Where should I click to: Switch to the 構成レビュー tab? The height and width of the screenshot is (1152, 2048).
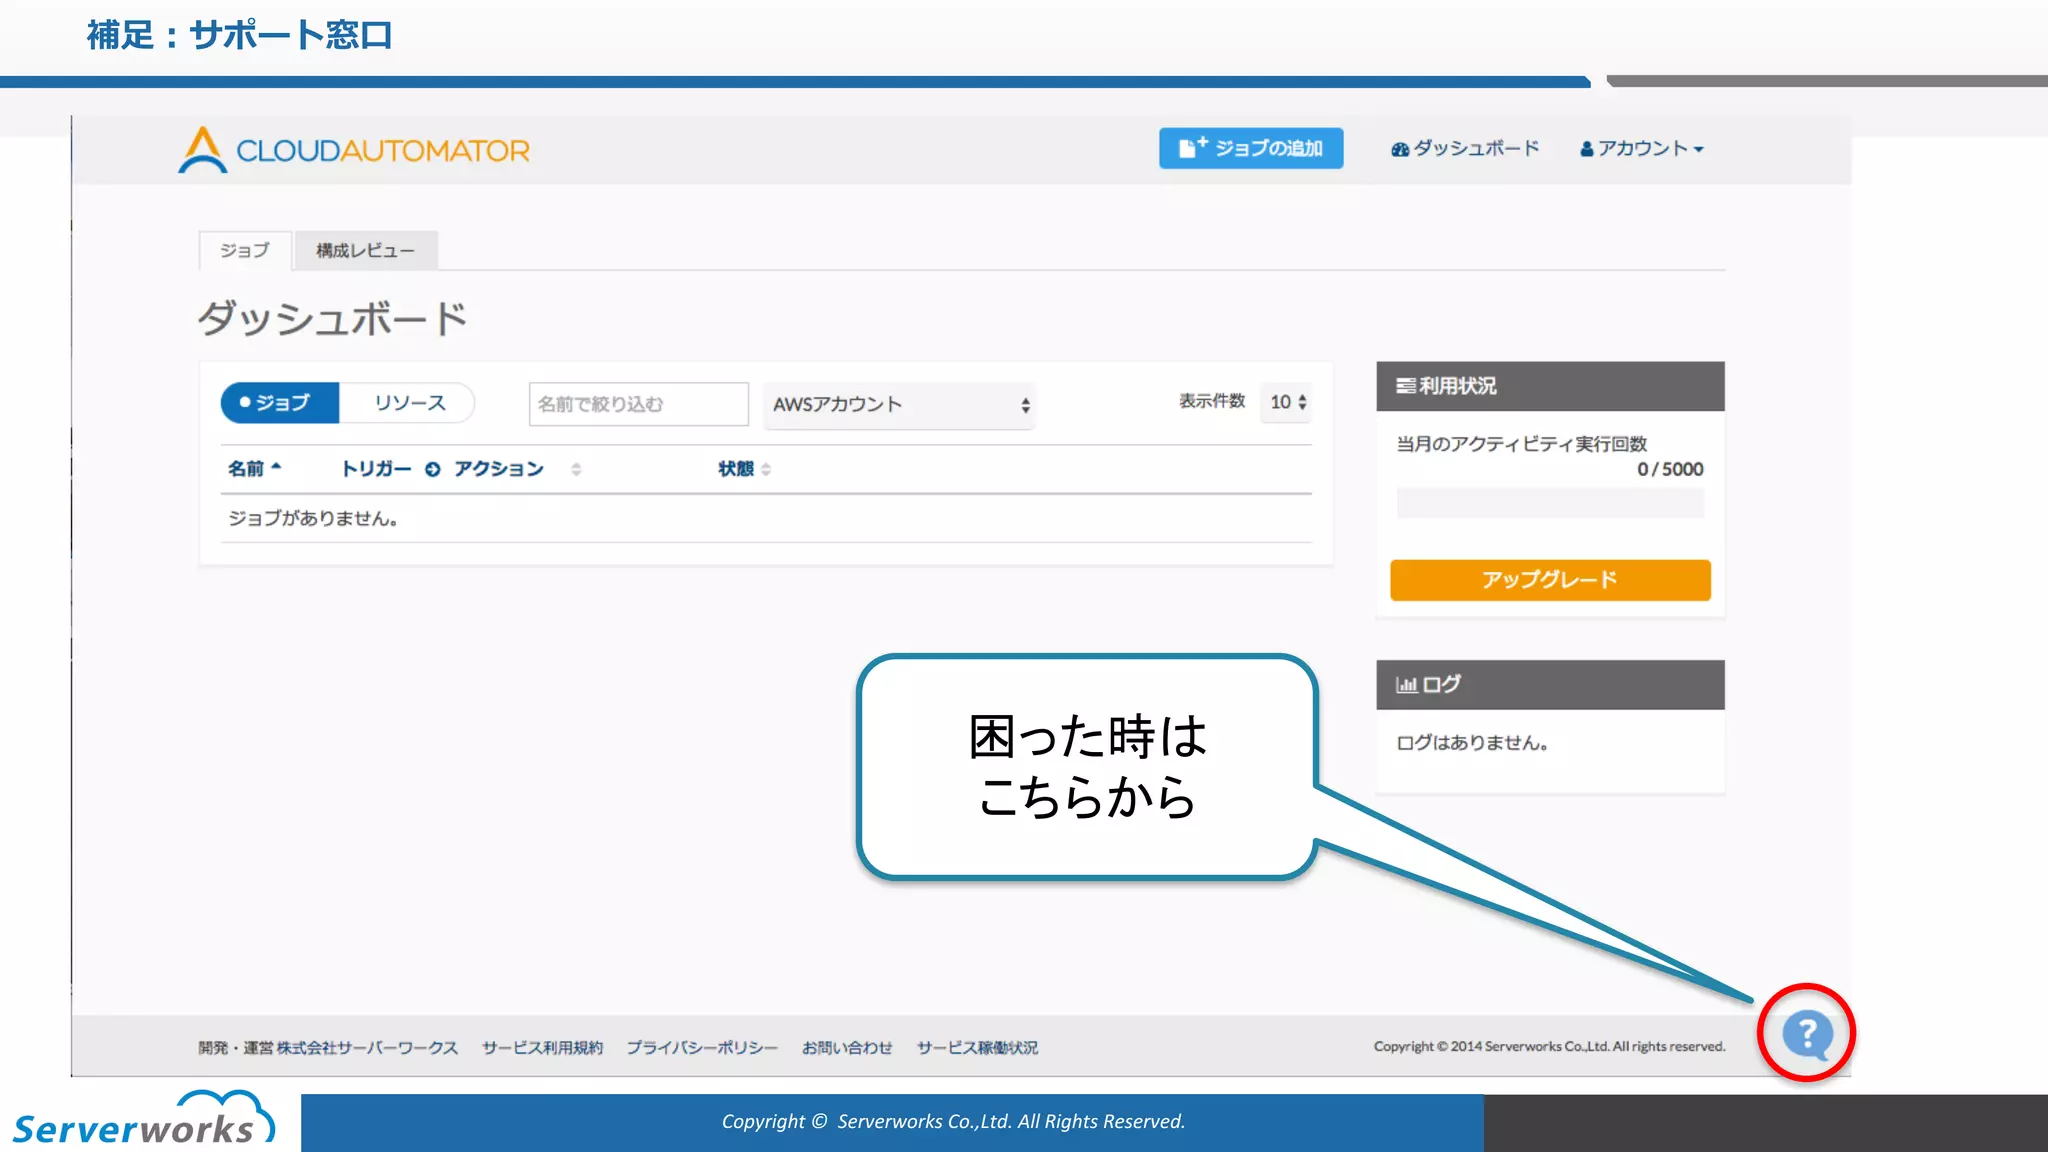point(366,250)
